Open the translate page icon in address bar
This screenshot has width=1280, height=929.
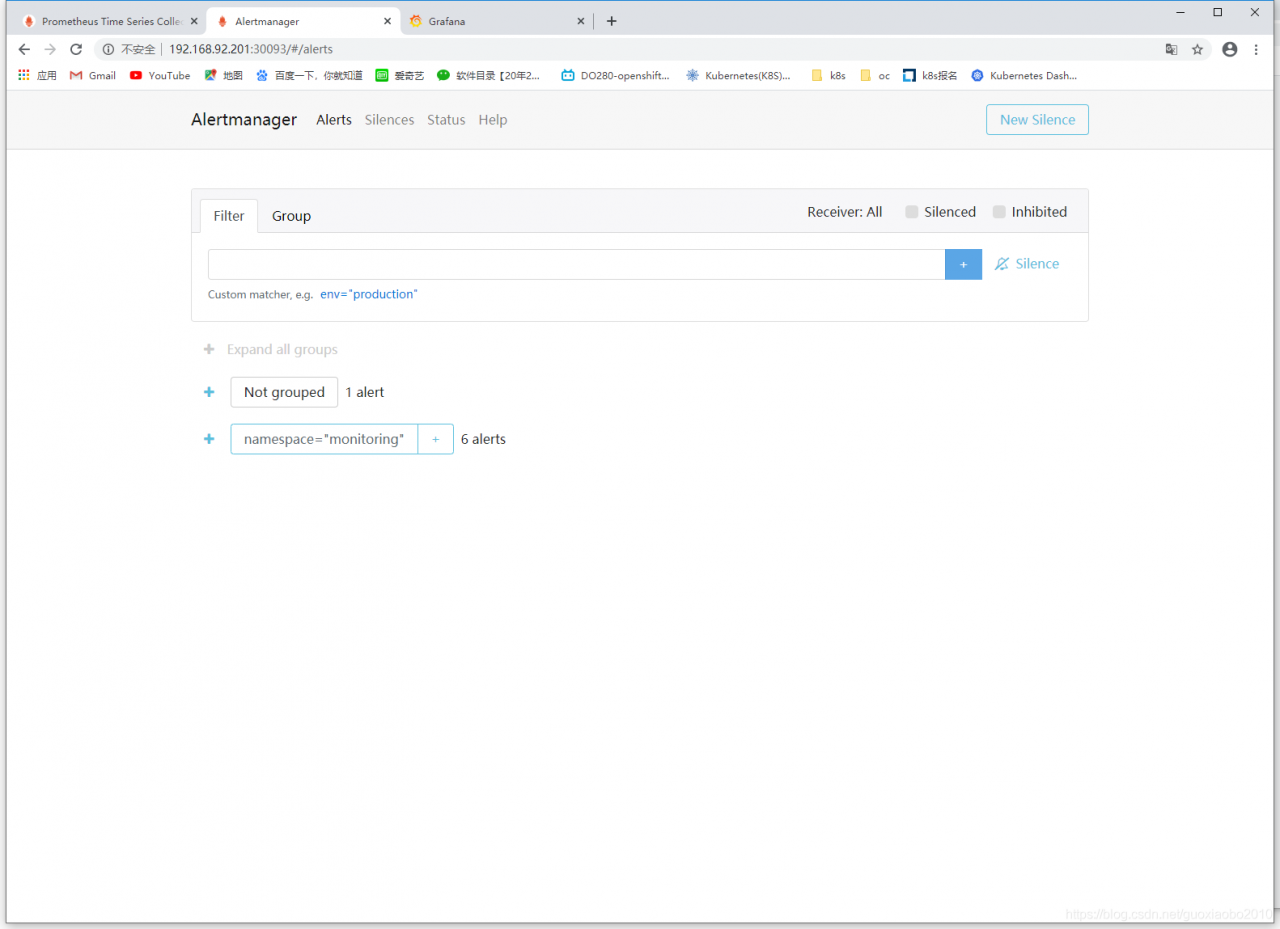point(1171,49)
